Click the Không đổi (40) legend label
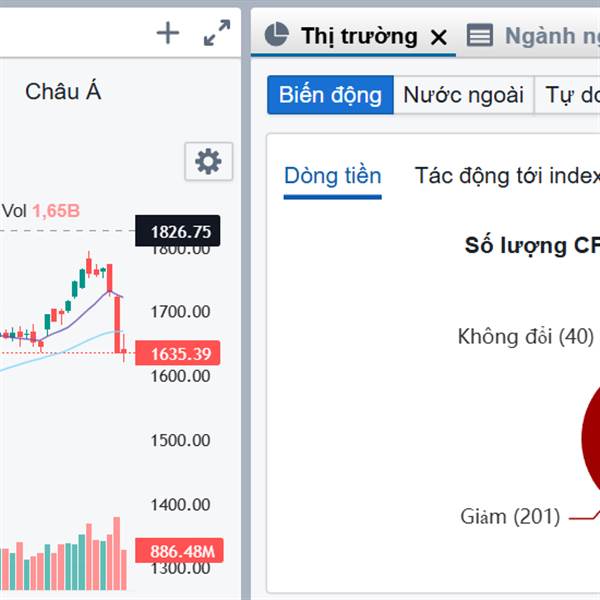 click(525, 336)
